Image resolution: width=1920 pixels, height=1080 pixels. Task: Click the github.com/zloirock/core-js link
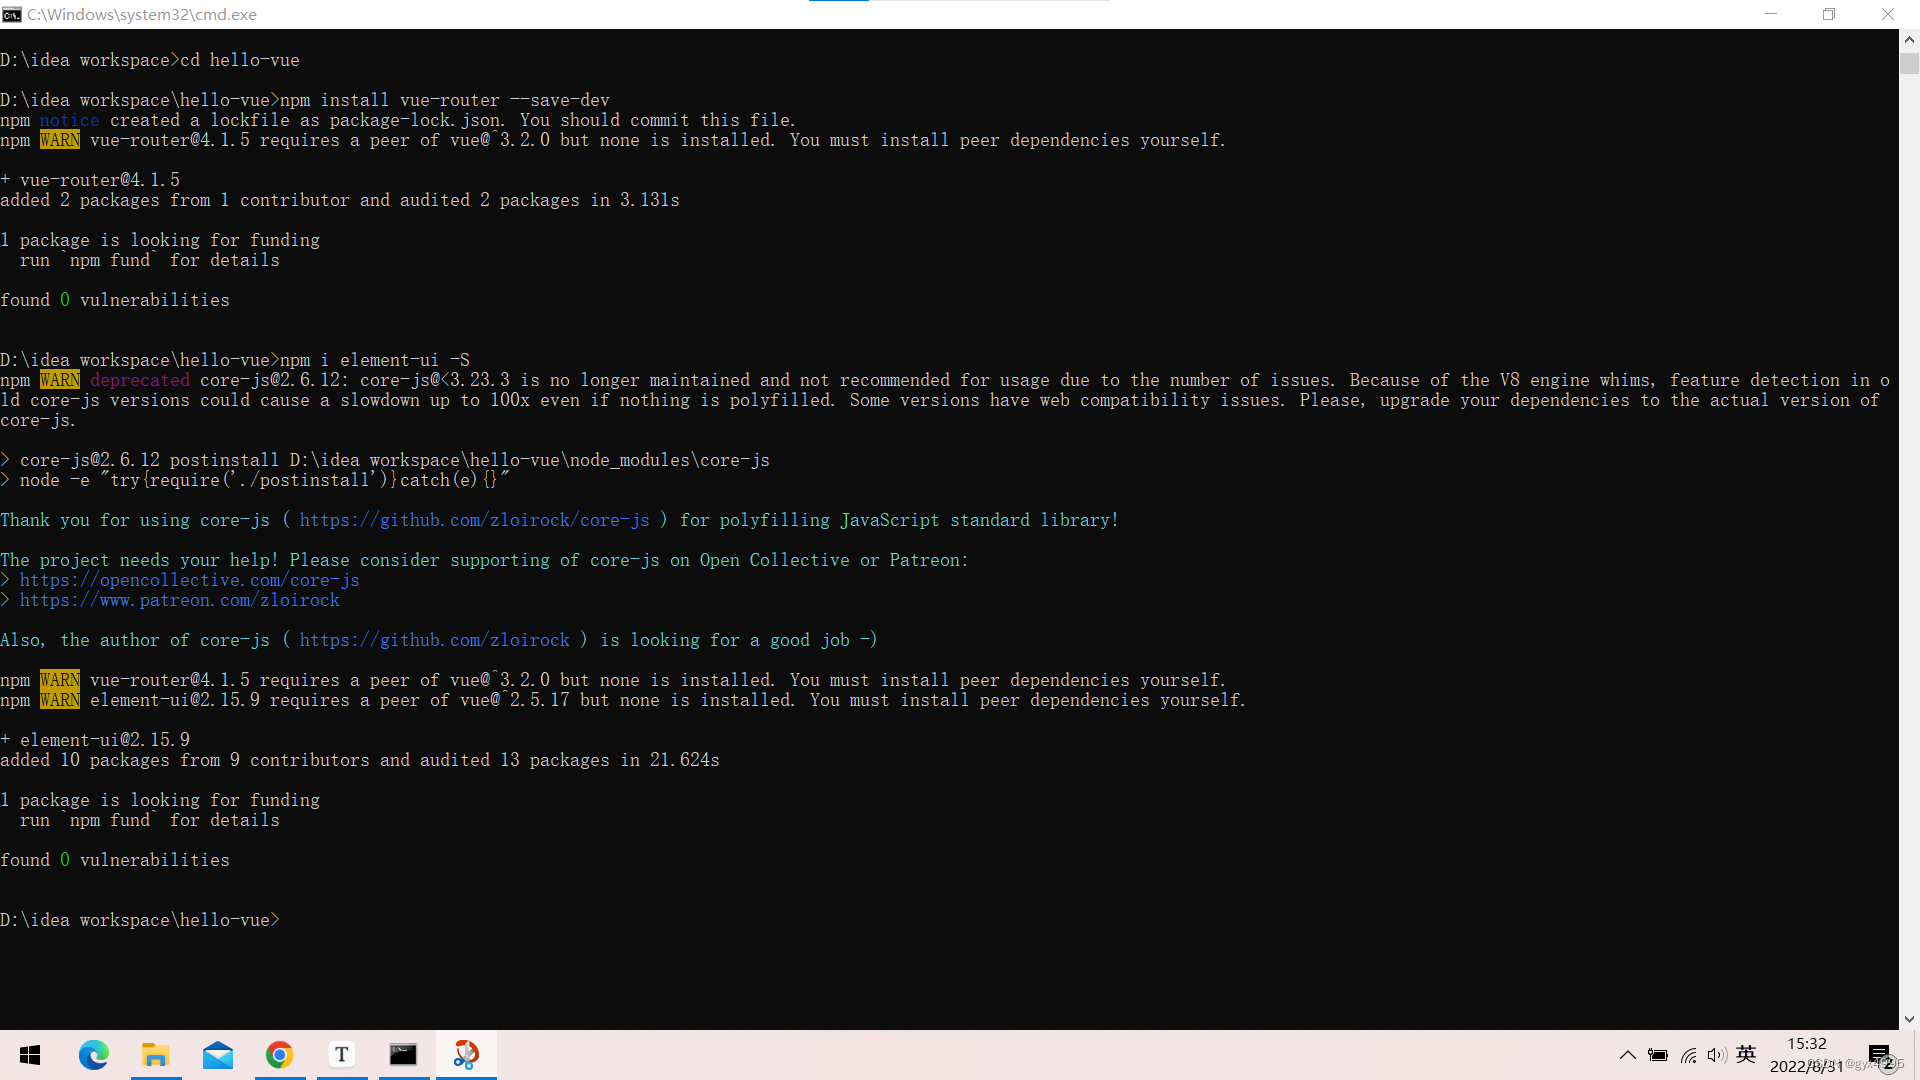[474, 520]
